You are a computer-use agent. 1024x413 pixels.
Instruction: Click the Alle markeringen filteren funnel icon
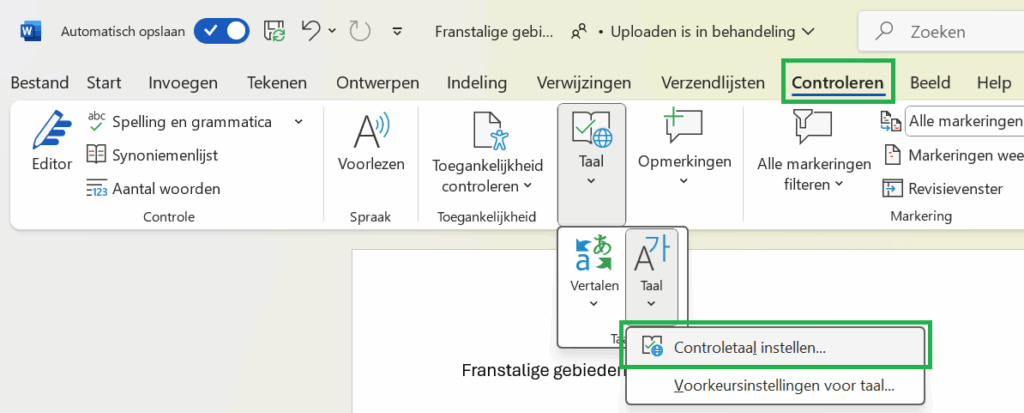pyautogui.click(x=813, y=126)
